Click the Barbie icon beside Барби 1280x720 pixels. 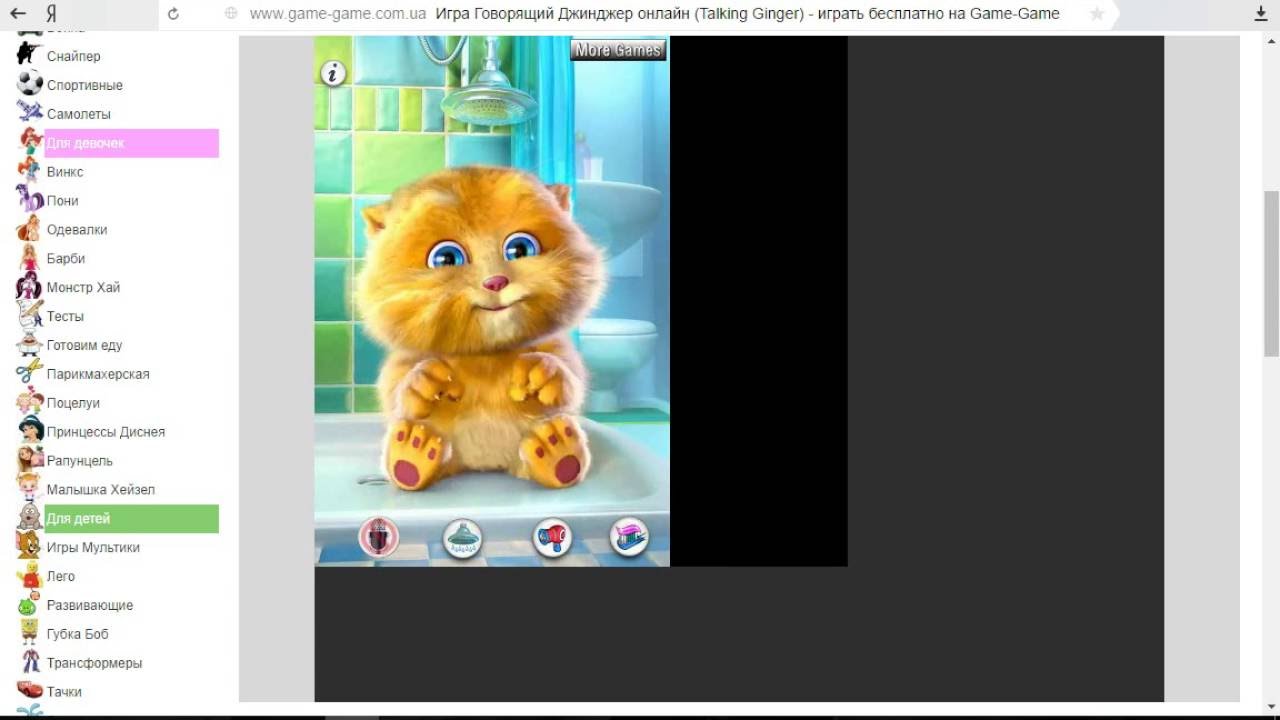point(30,258)
